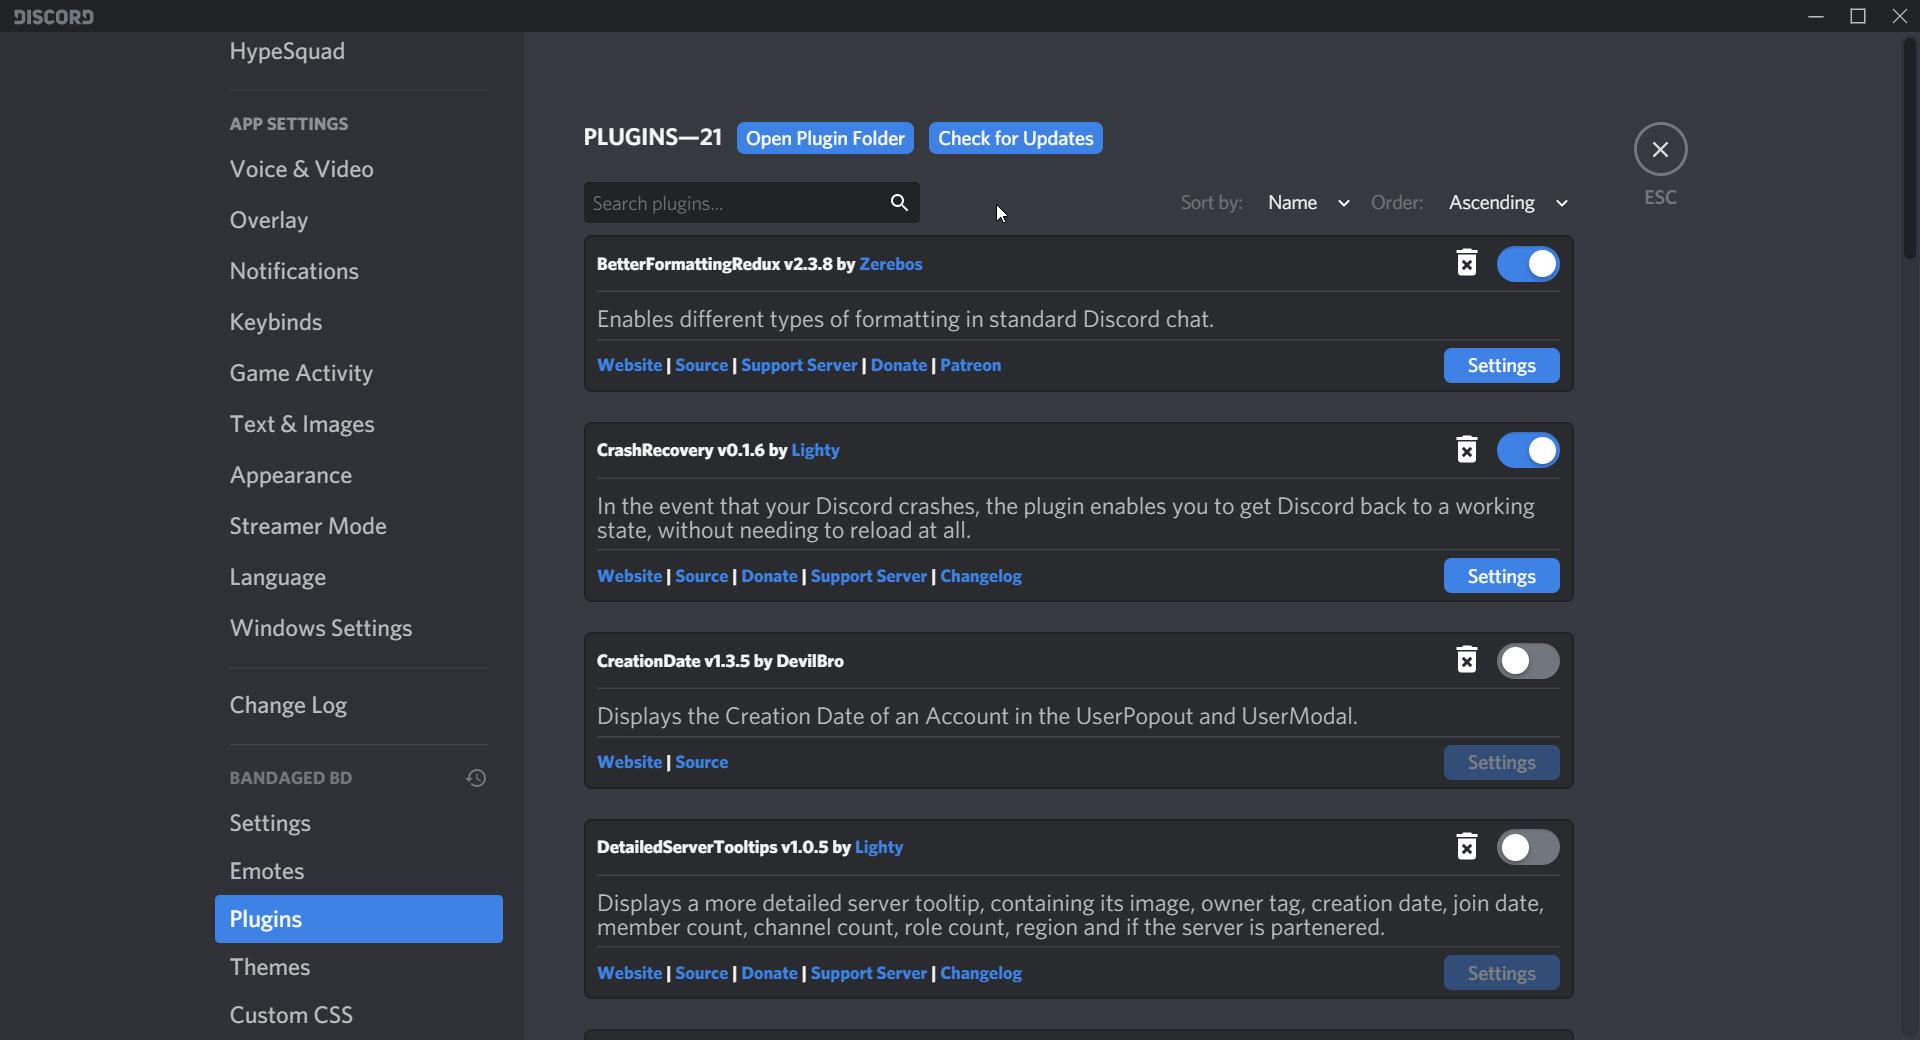Click Open Plugin Folder button
1920x1040 pixels.
coord(825,138)
